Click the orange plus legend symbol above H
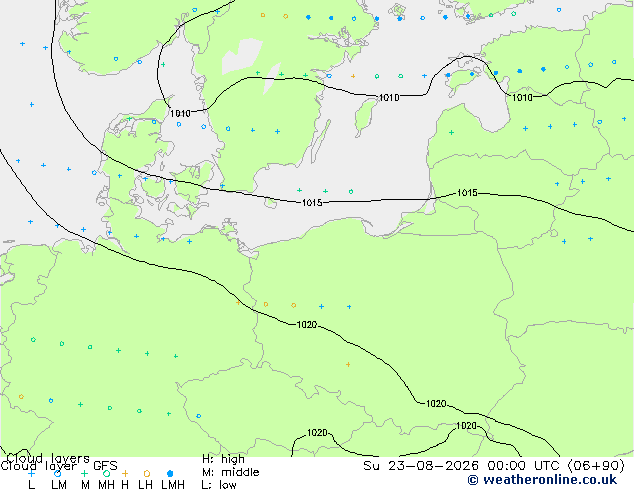The width and height of the screenshot is (634, 490). click(125, 473)
